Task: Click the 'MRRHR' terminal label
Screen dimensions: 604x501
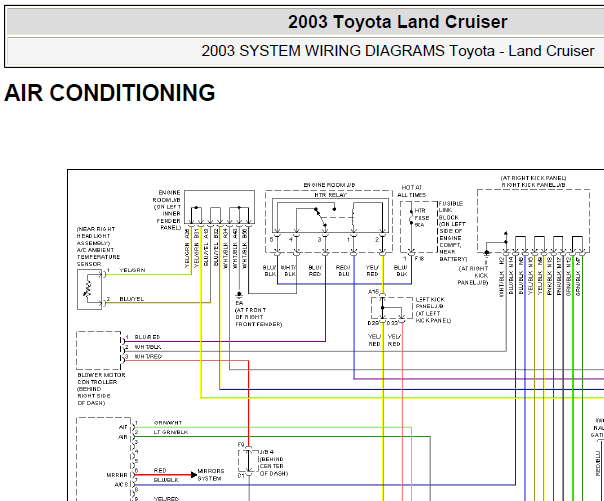Action: pyautogui.click(x=117, y=475)
